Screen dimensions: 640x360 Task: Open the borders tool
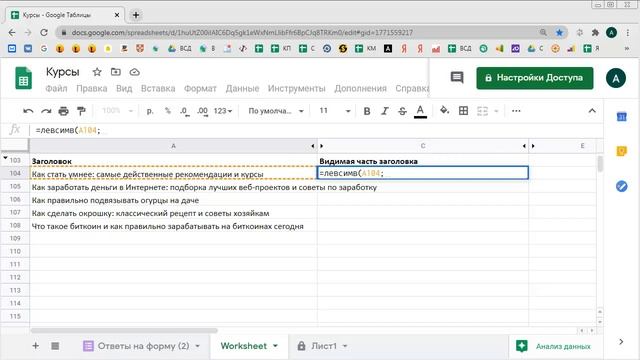[463, 111]
